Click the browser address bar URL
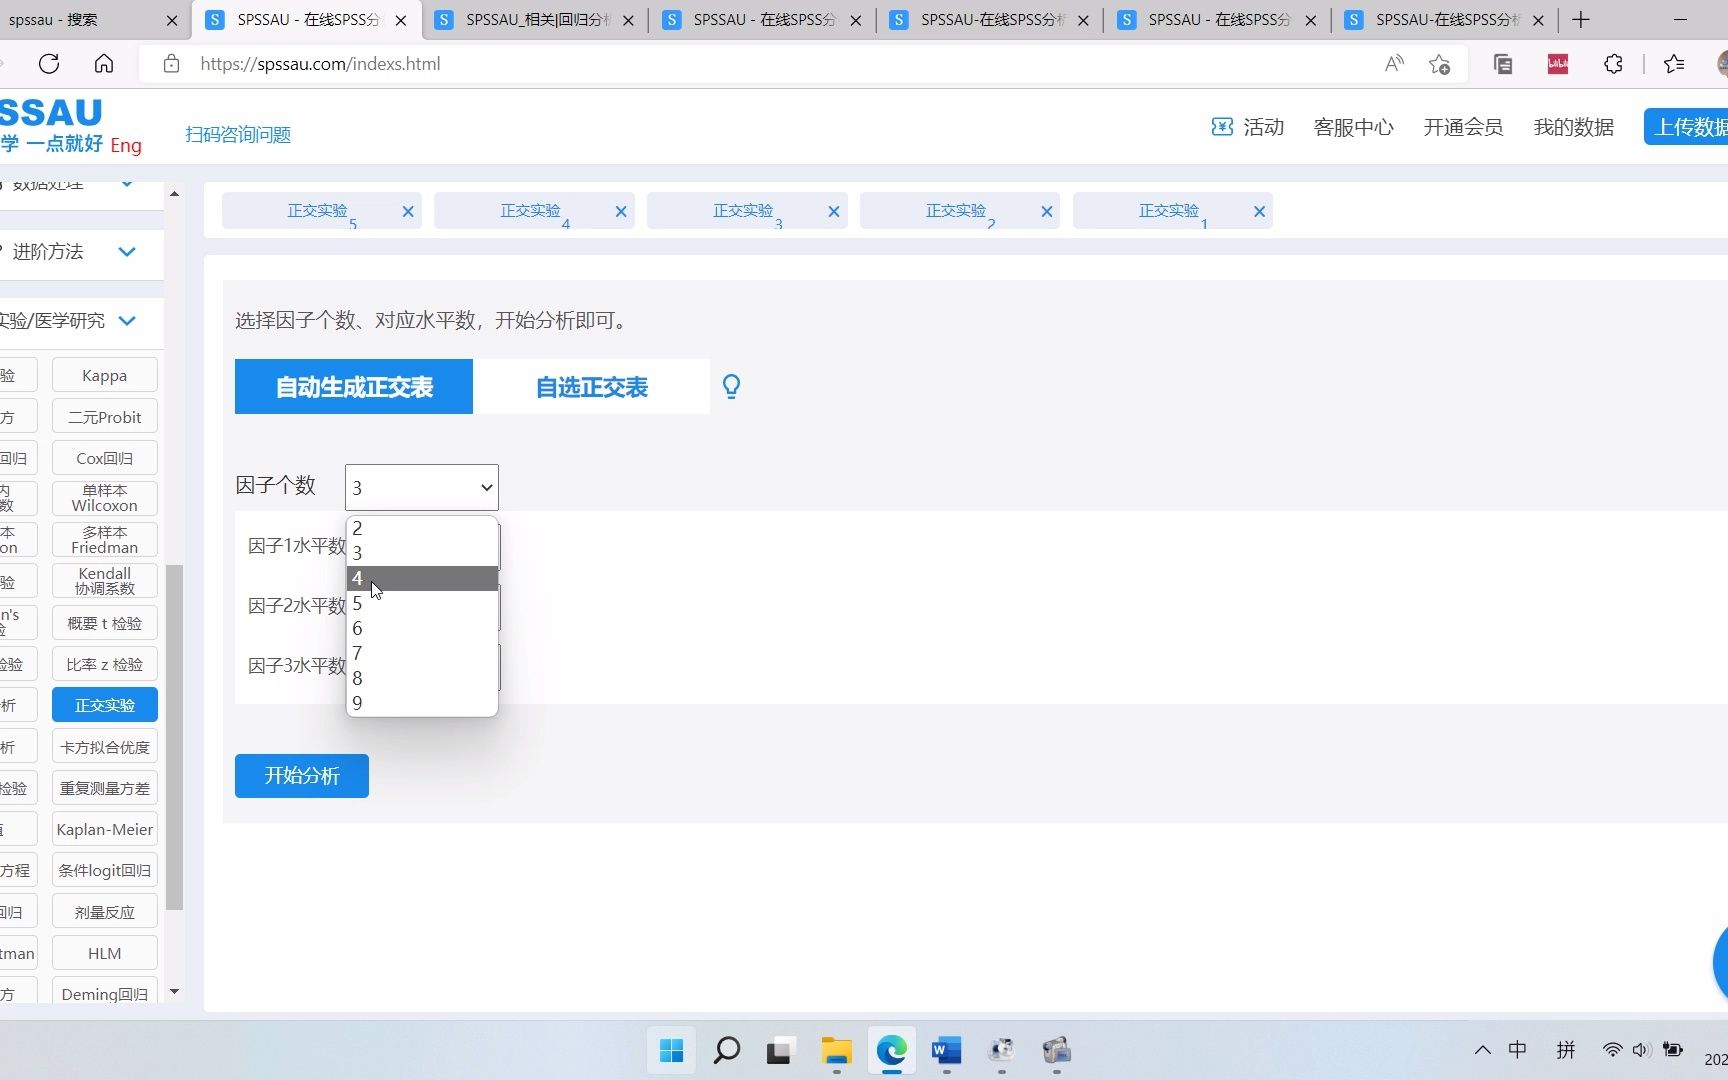The image size is (1728, 1080). (x=320, y=64)
